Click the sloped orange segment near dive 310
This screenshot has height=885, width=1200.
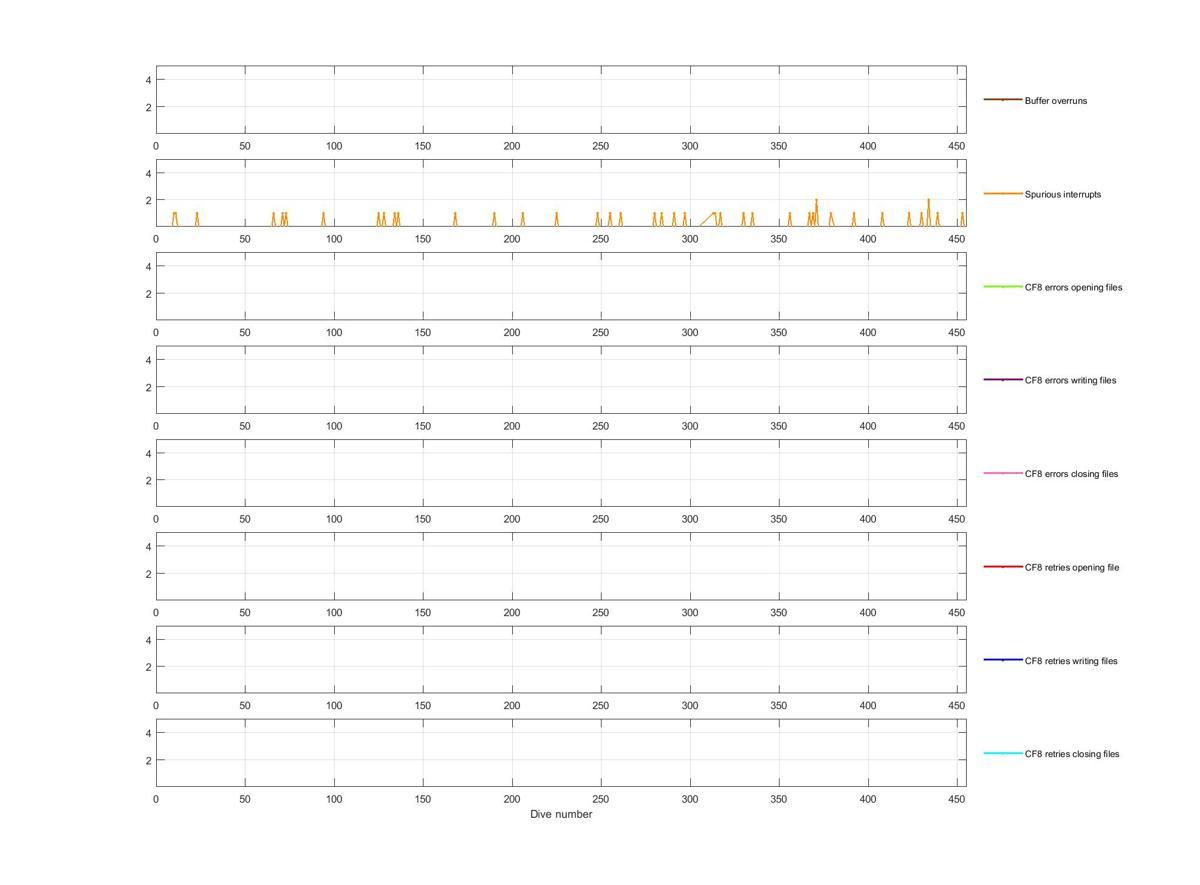(707, 219)
